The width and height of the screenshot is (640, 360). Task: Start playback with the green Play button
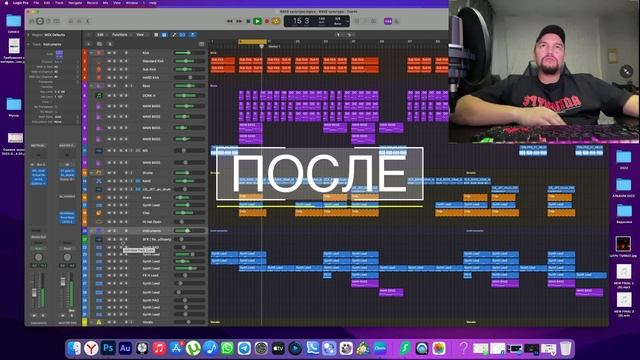pos(257,21)
